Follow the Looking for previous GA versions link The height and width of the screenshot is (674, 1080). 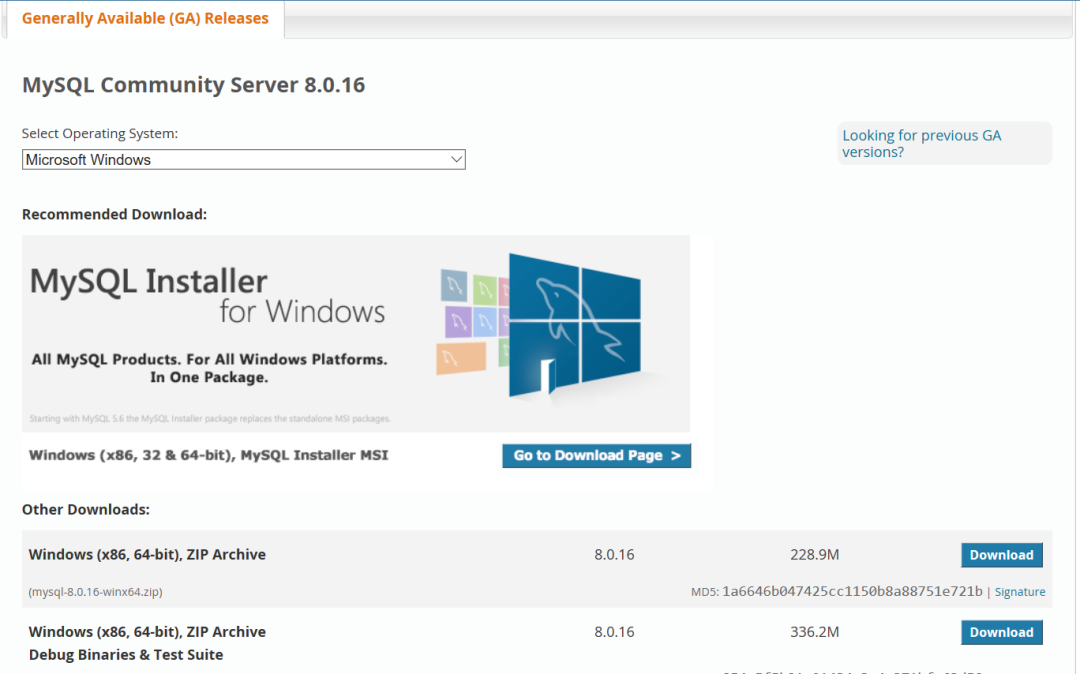[921, 143]
